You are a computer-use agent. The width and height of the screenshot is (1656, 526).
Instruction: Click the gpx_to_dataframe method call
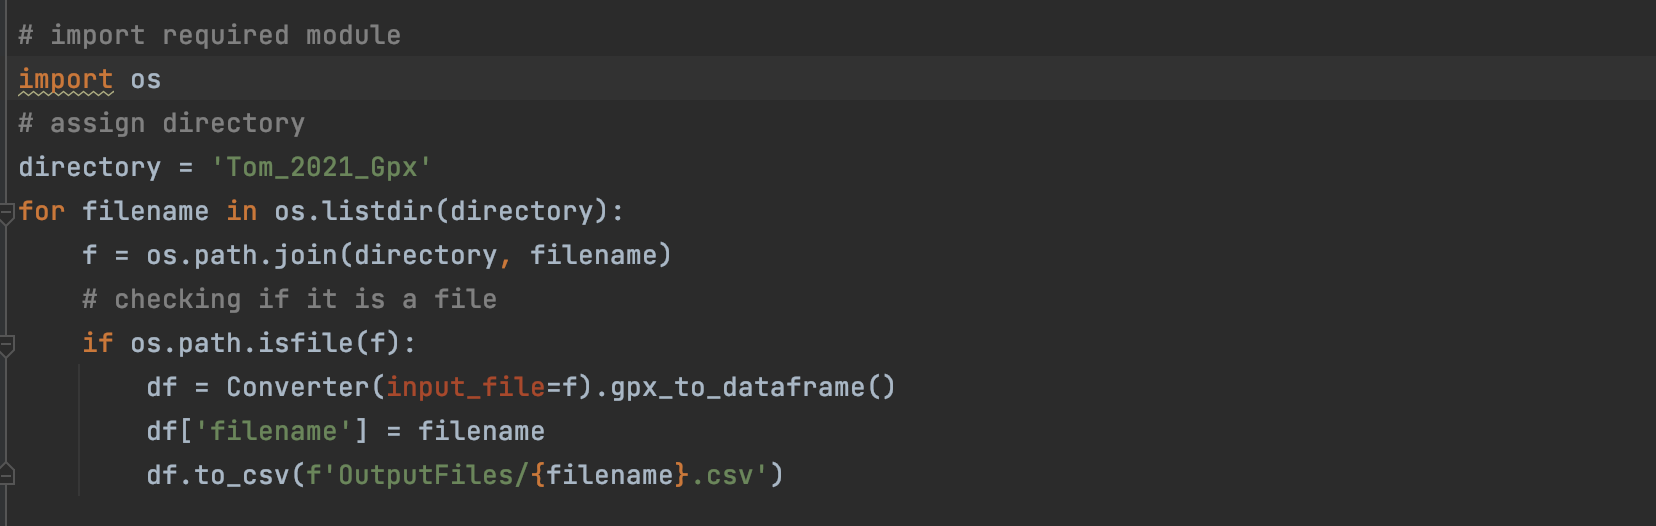737,387
